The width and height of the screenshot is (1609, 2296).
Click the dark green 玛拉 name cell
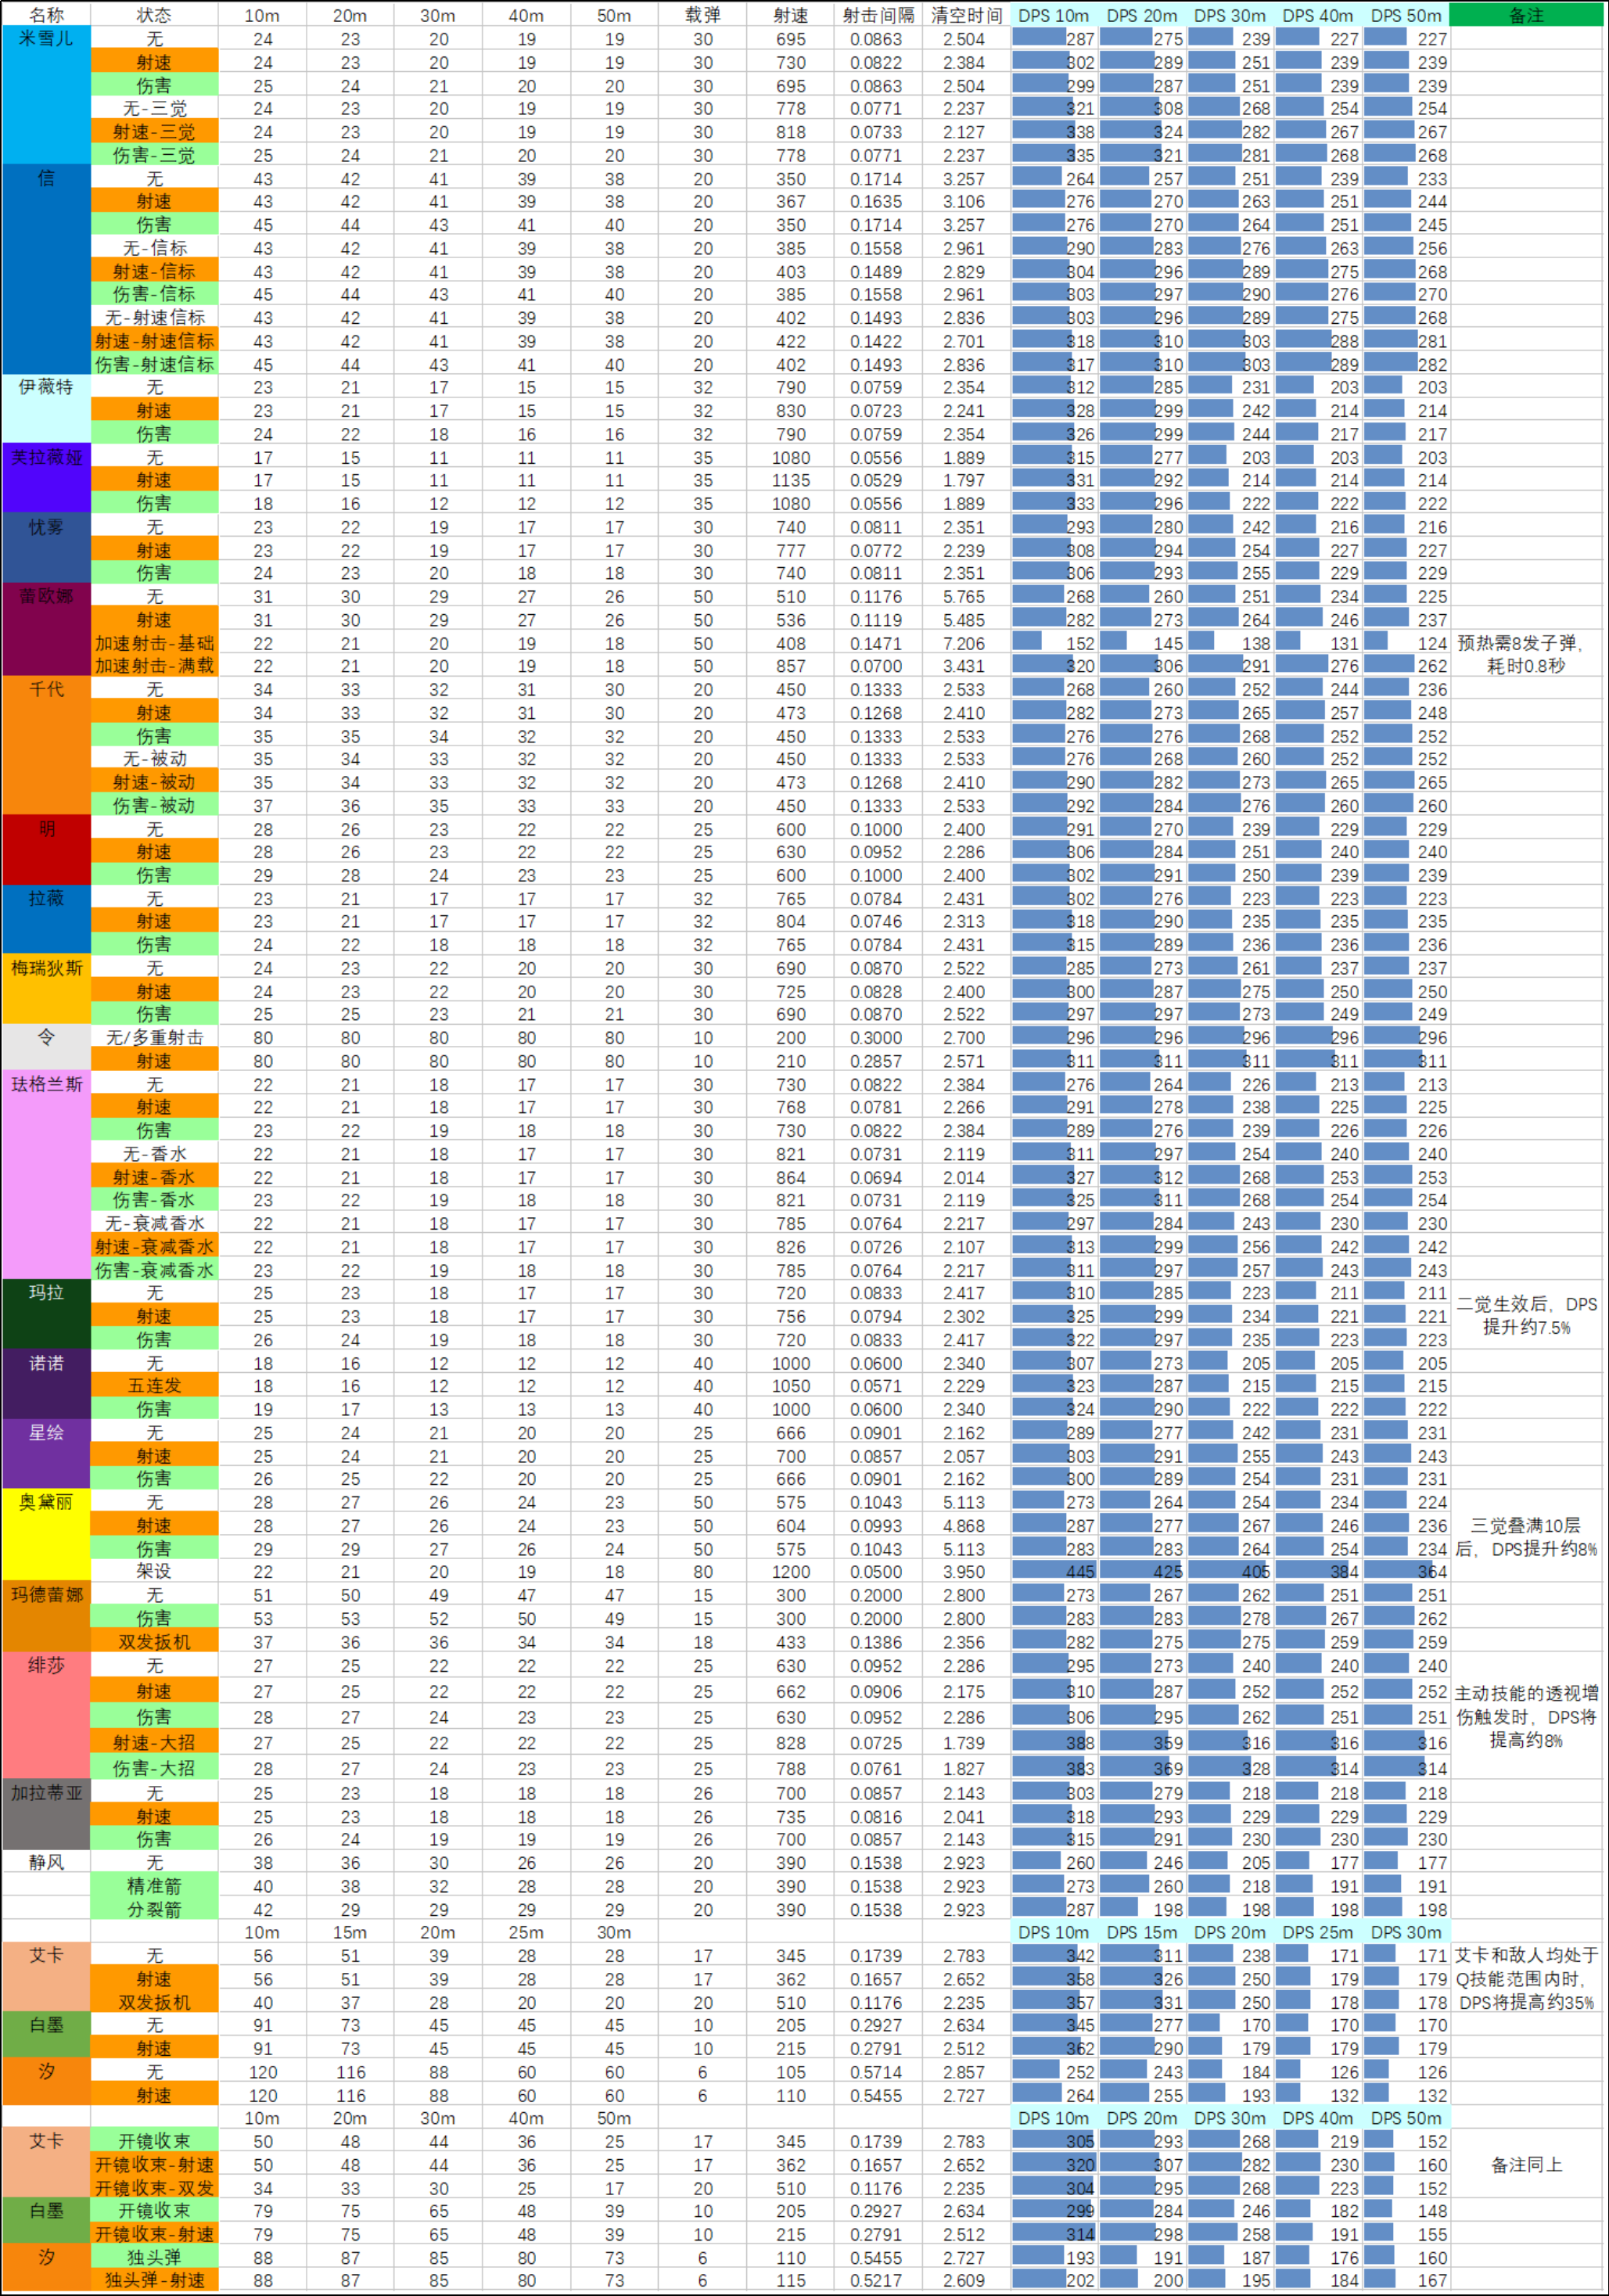coord(46,1315)
